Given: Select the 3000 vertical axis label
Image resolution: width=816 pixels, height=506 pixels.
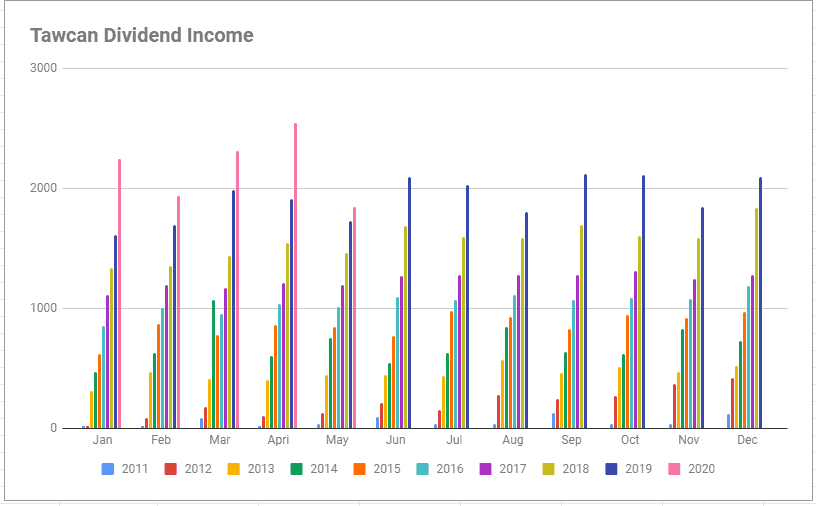Looking at the screenshot, I should point(44,68).
